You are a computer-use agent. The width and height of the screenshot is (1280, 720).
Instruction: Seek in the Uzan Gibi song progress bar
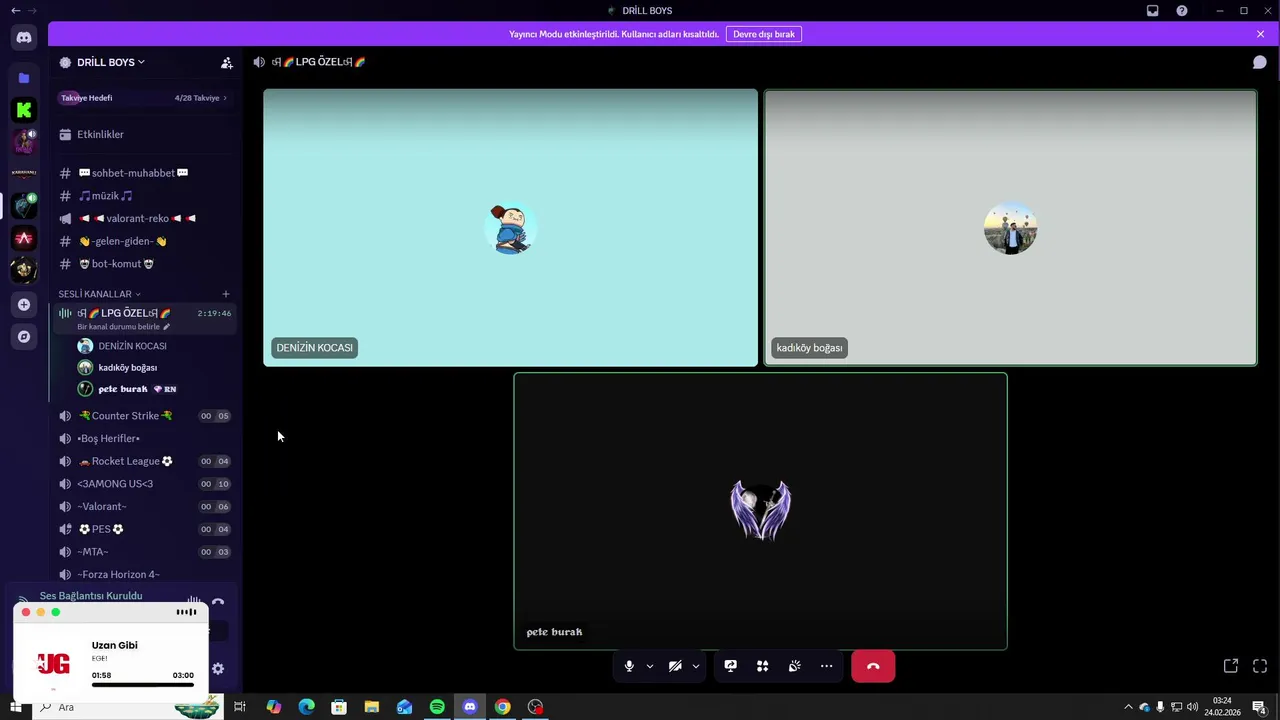coord(143,685)
